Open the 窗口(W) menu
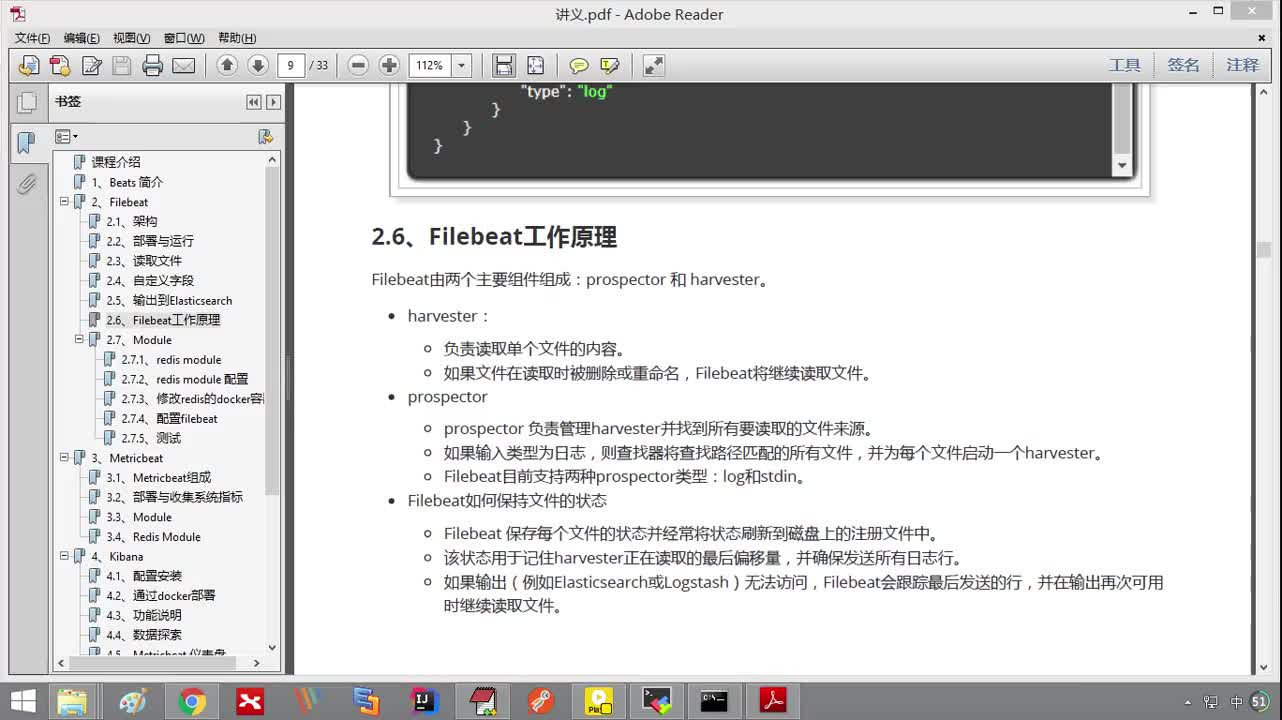Image resolution: width=1282 pixels, height=720 pixels. click(x=184, y=38)
